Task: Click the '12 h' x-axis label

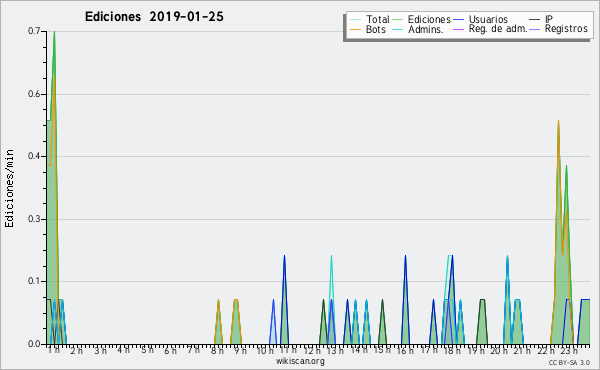Action: [x=312, y=350]
